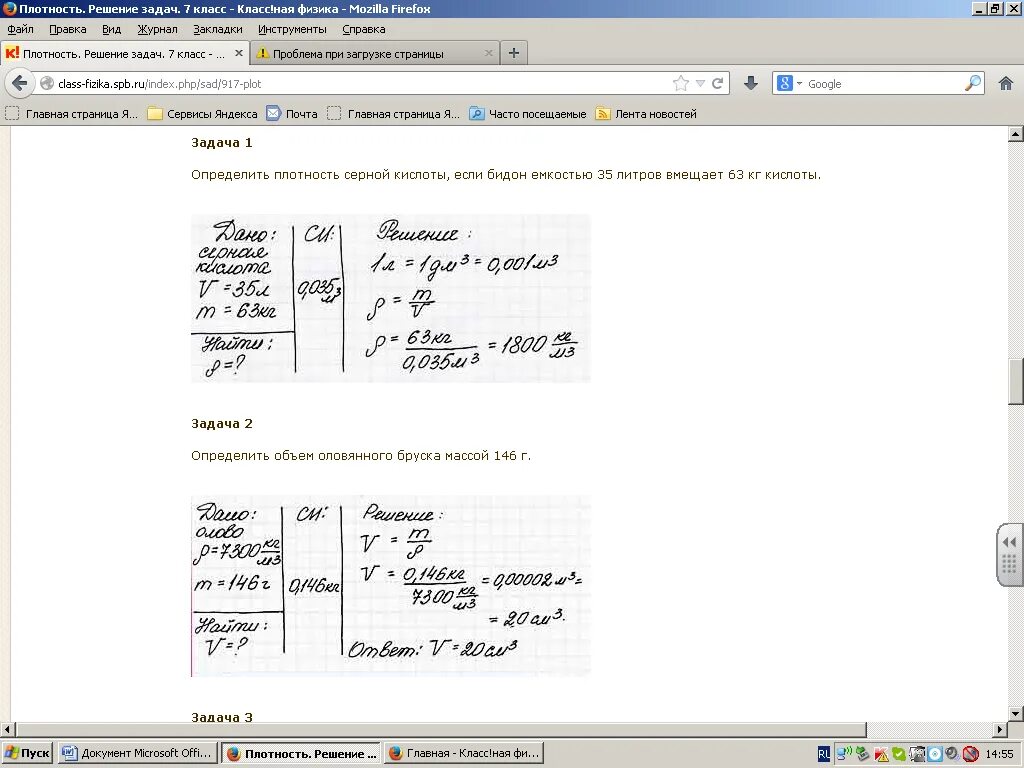Open the Downloads arrow button

click(x=751, y=84)
